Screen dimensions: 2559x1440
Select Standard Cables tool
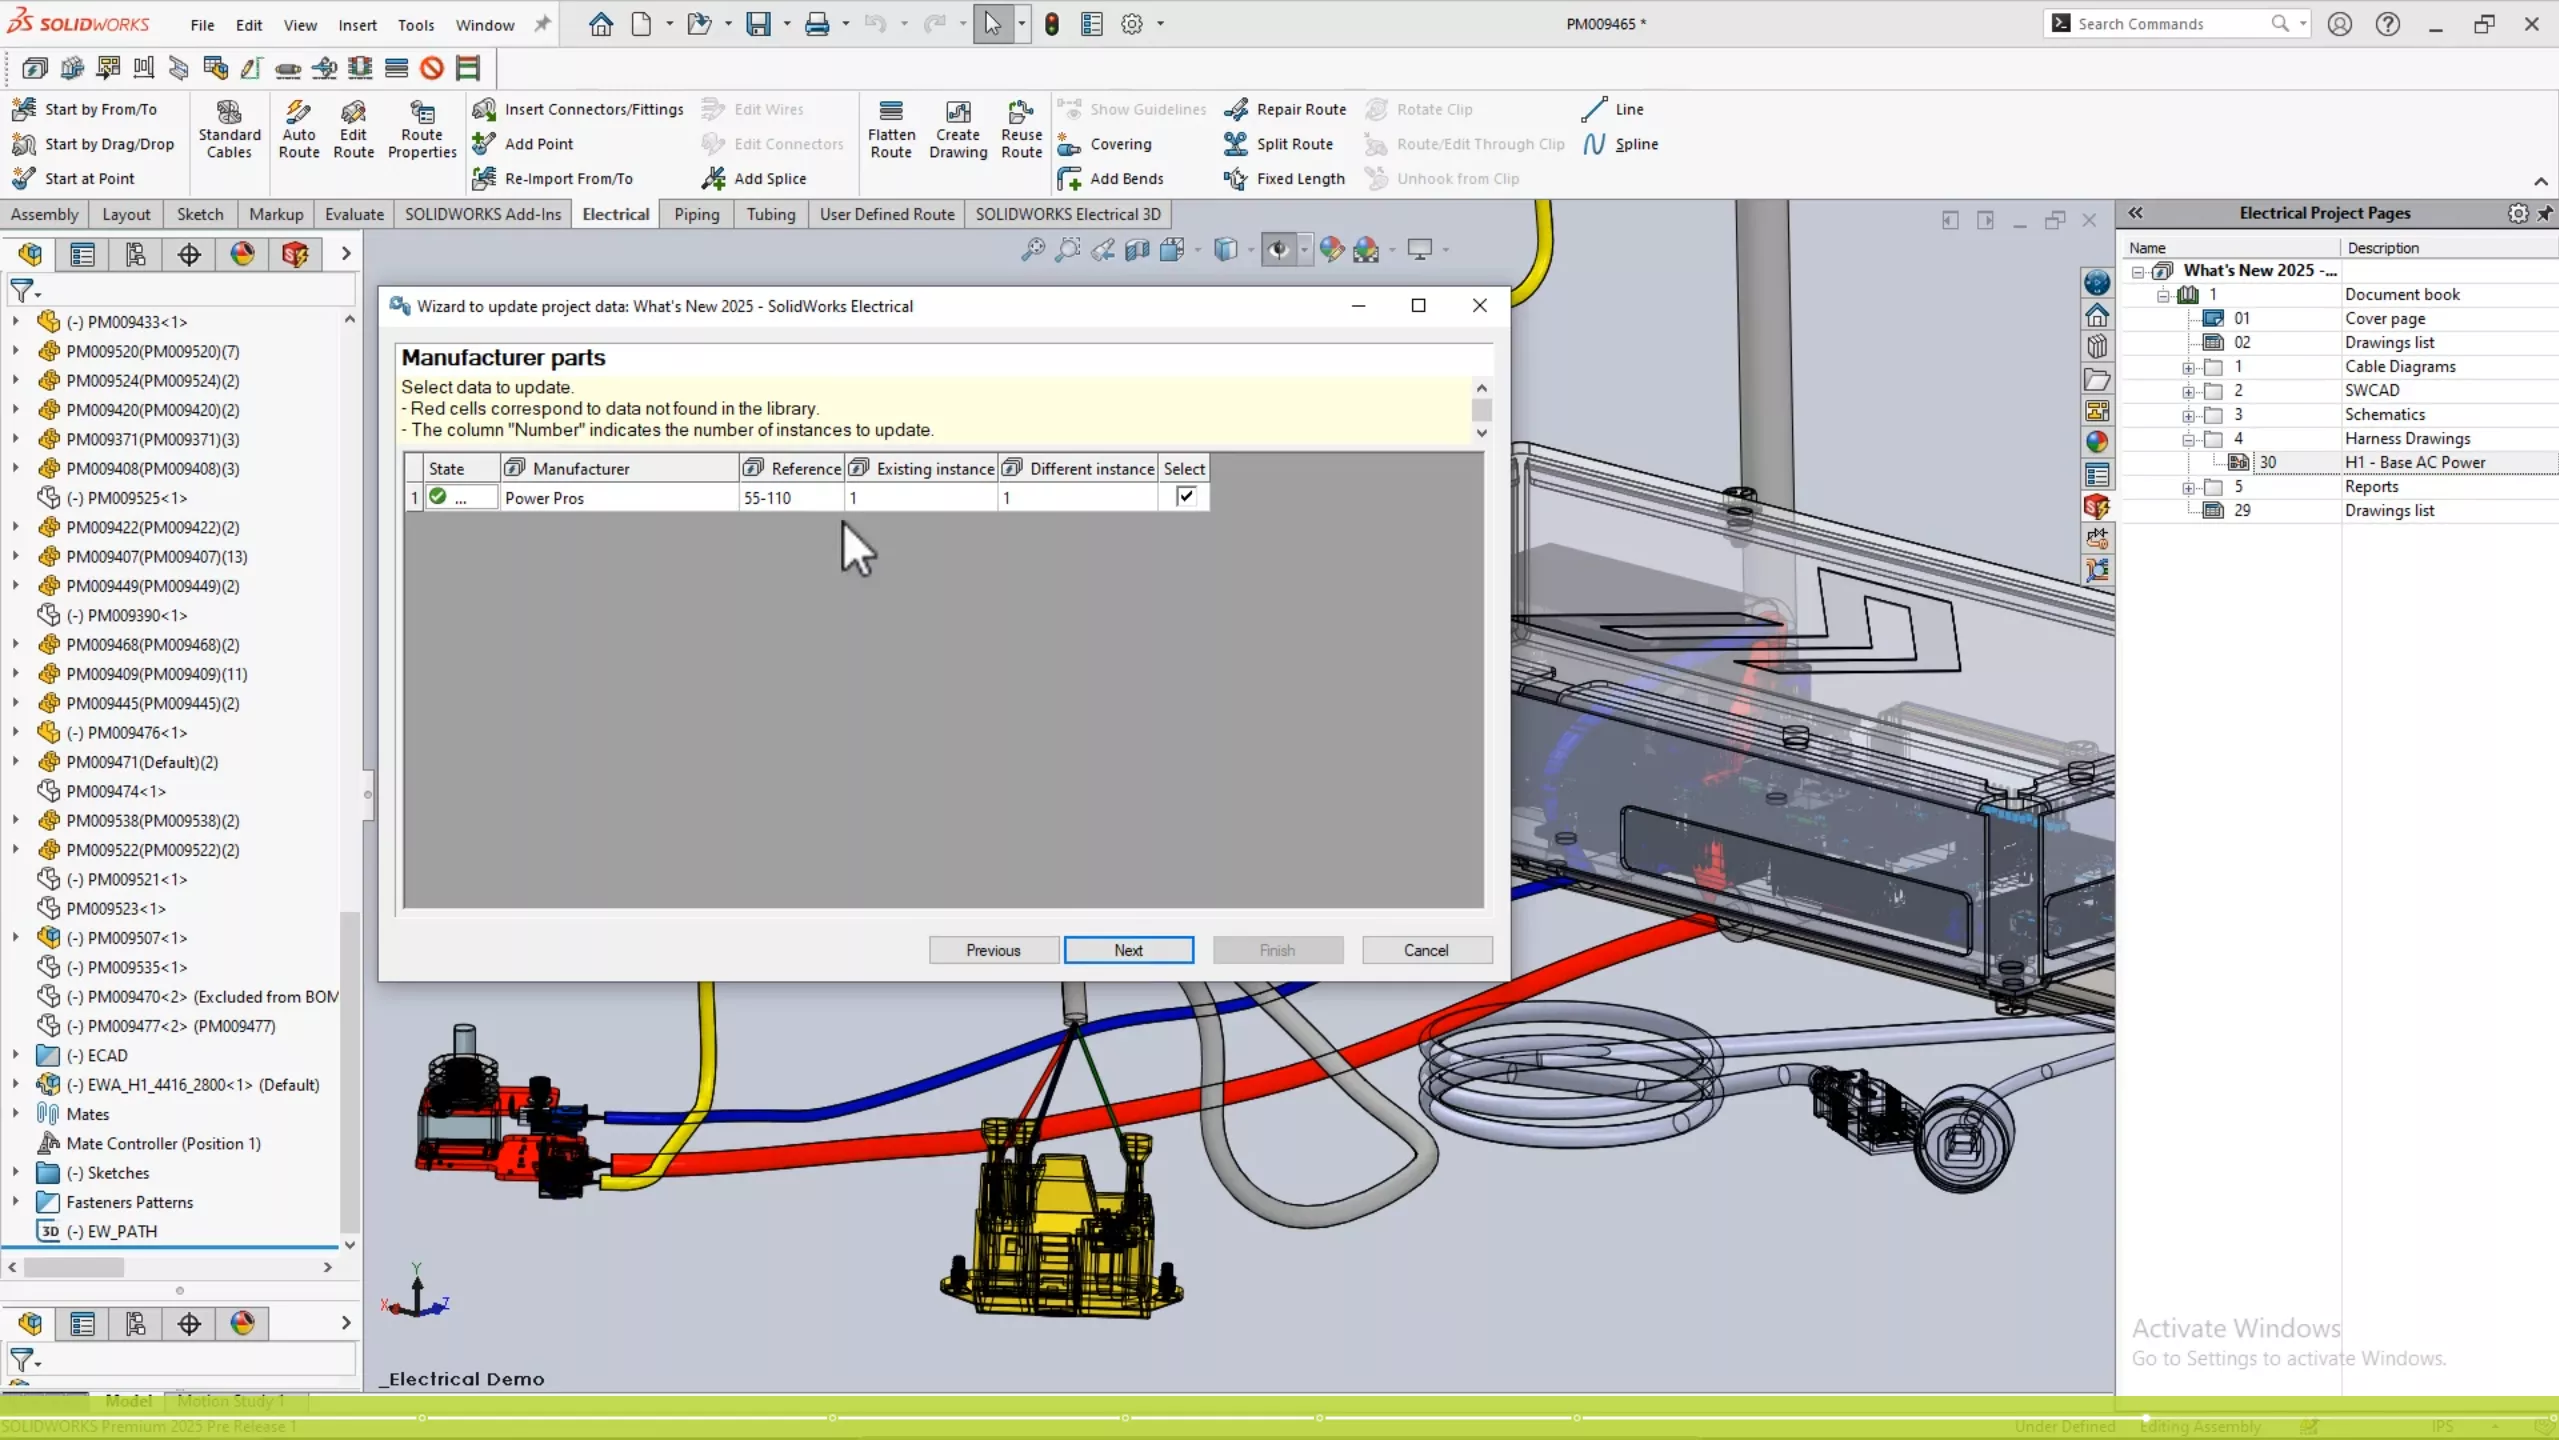tap(229, 130)
